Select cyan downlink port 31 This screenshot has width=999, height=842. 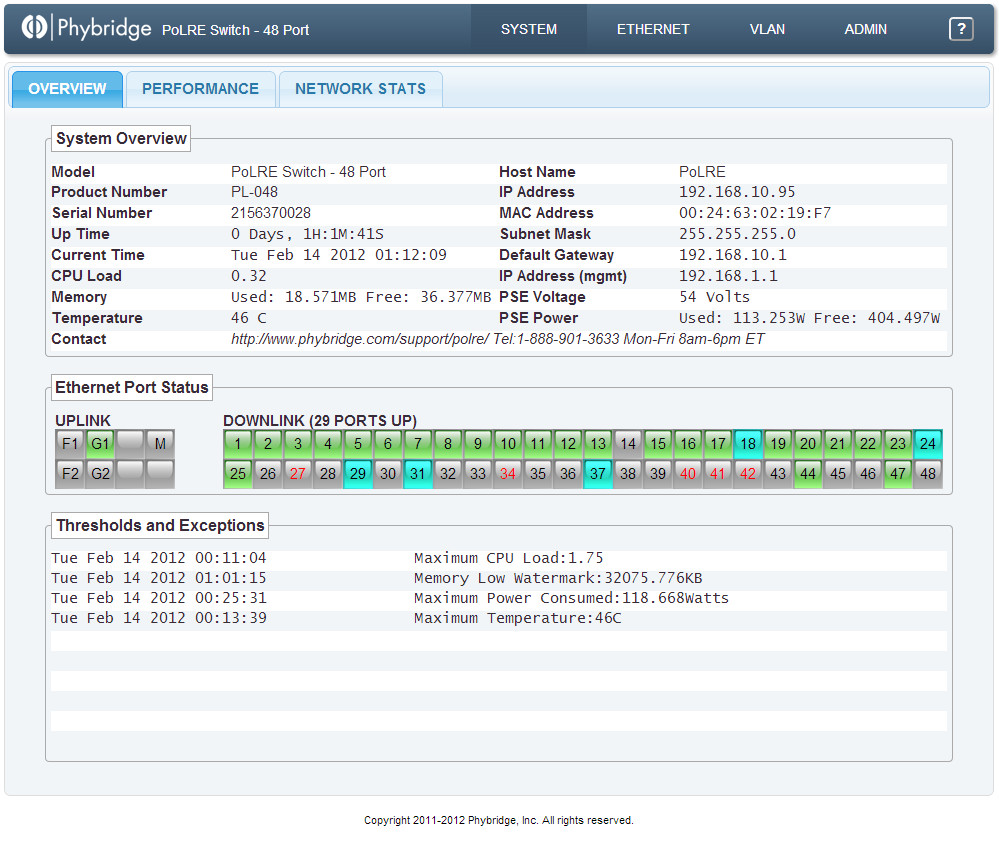[418, 474]
